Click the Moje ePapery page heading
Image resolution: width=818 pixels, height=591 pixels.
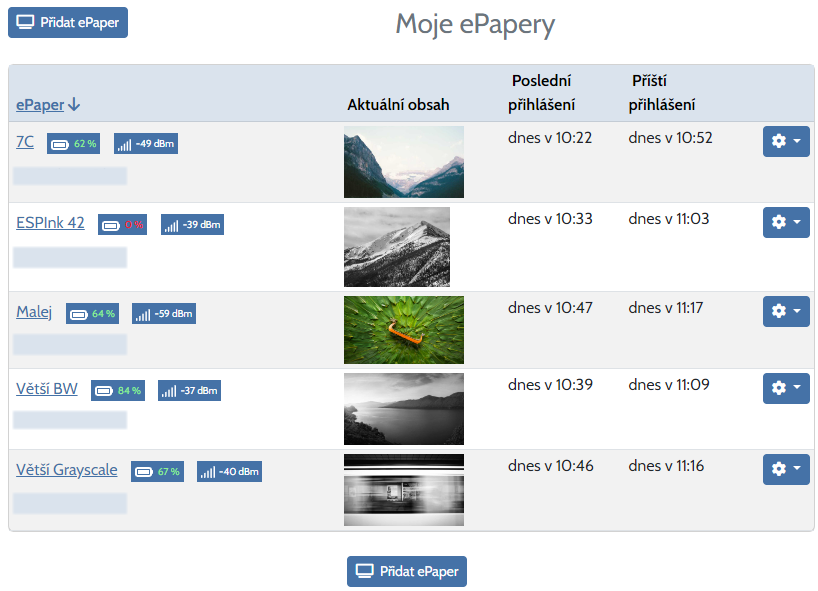(475, 25)
